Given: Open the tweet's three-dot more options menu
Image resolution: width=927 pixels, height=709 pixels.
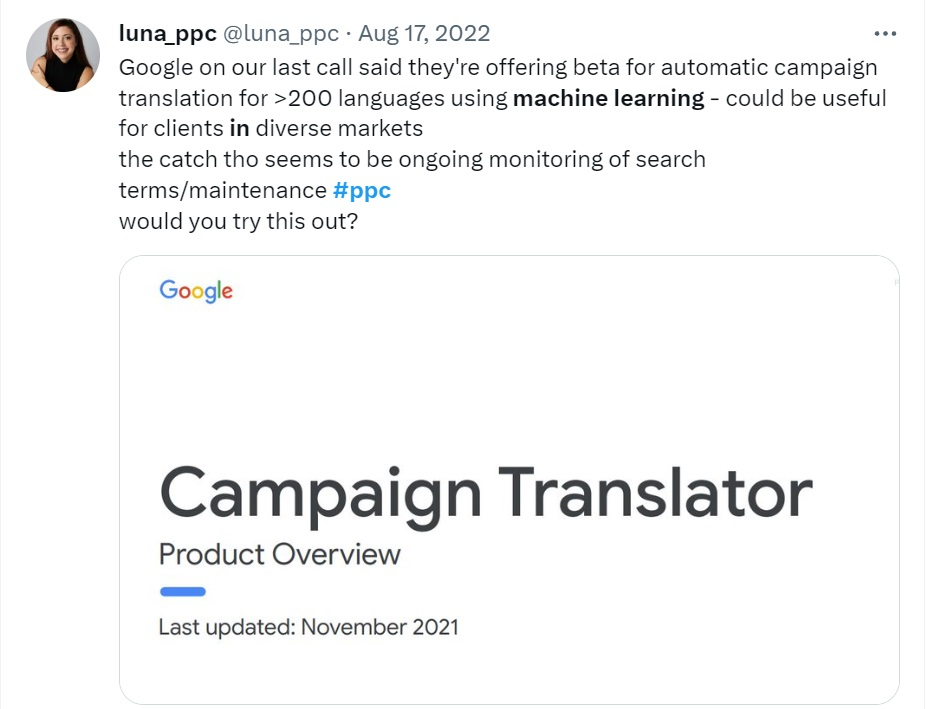Looking at the screenshot, I should [885, 34].
